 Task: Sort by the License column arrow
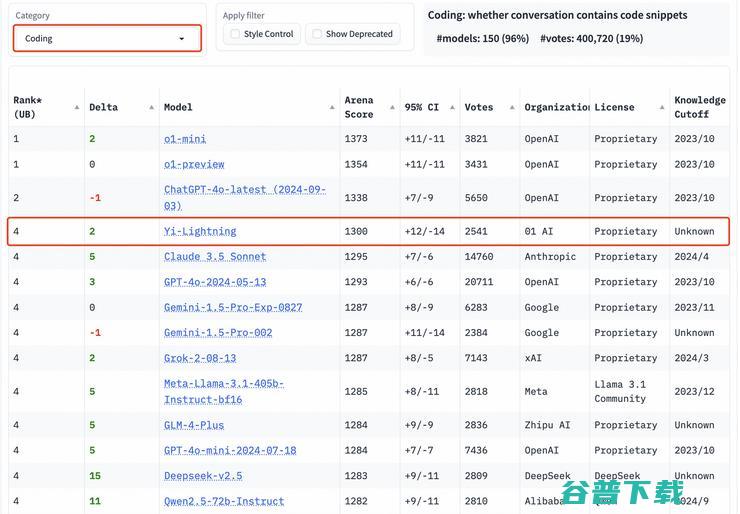coord(662,108)
